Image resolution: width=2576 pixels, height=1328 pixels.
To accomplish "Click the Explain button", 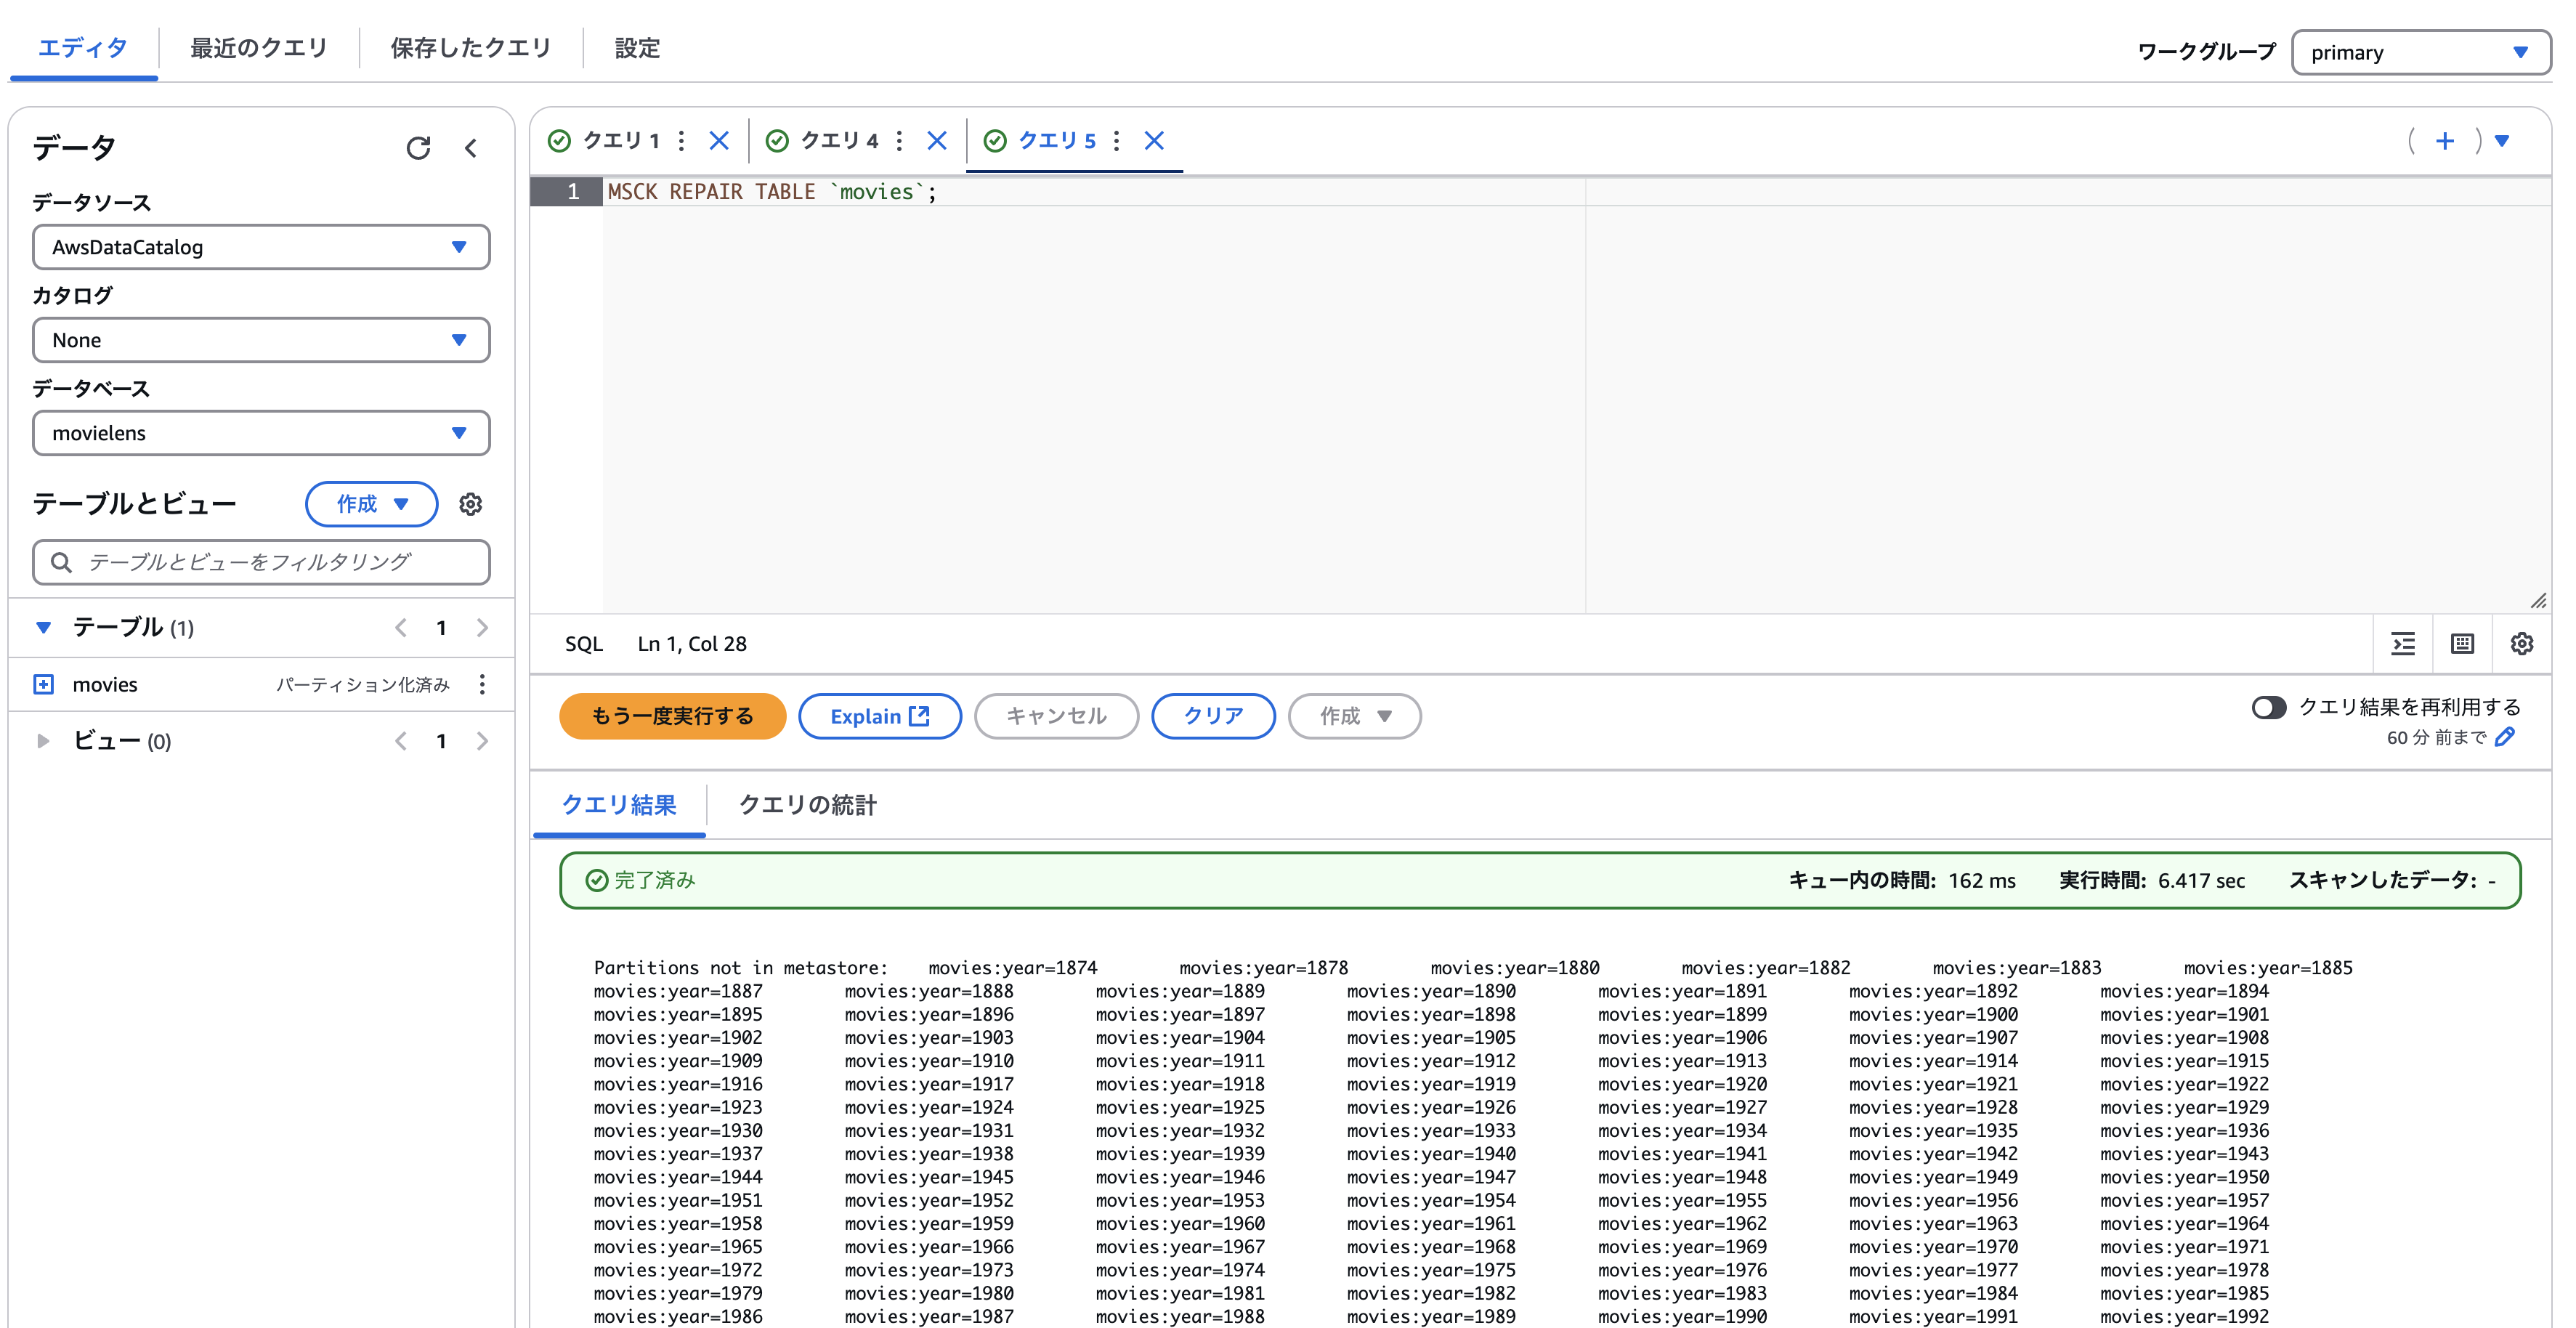I will (879, 716).
